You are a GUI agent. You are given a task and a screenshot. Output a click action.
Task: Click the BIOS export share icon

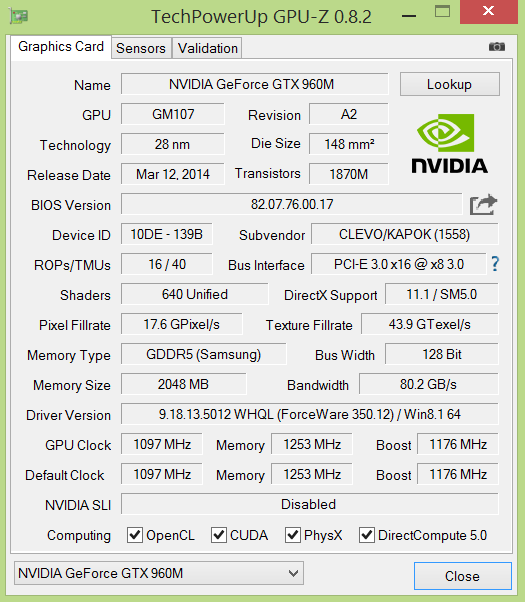tap(483, 205)
